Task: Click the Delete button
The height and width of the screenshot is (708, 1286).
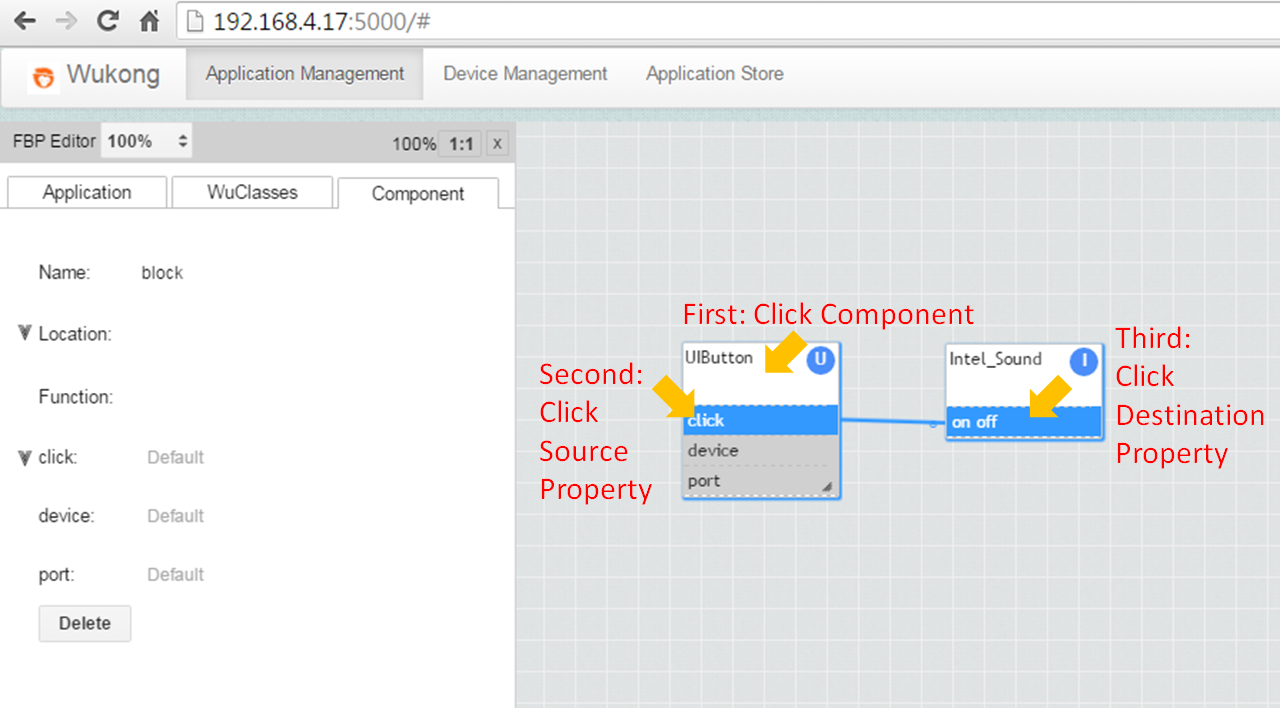Action: pyautogui.click(x=85, y=623)
